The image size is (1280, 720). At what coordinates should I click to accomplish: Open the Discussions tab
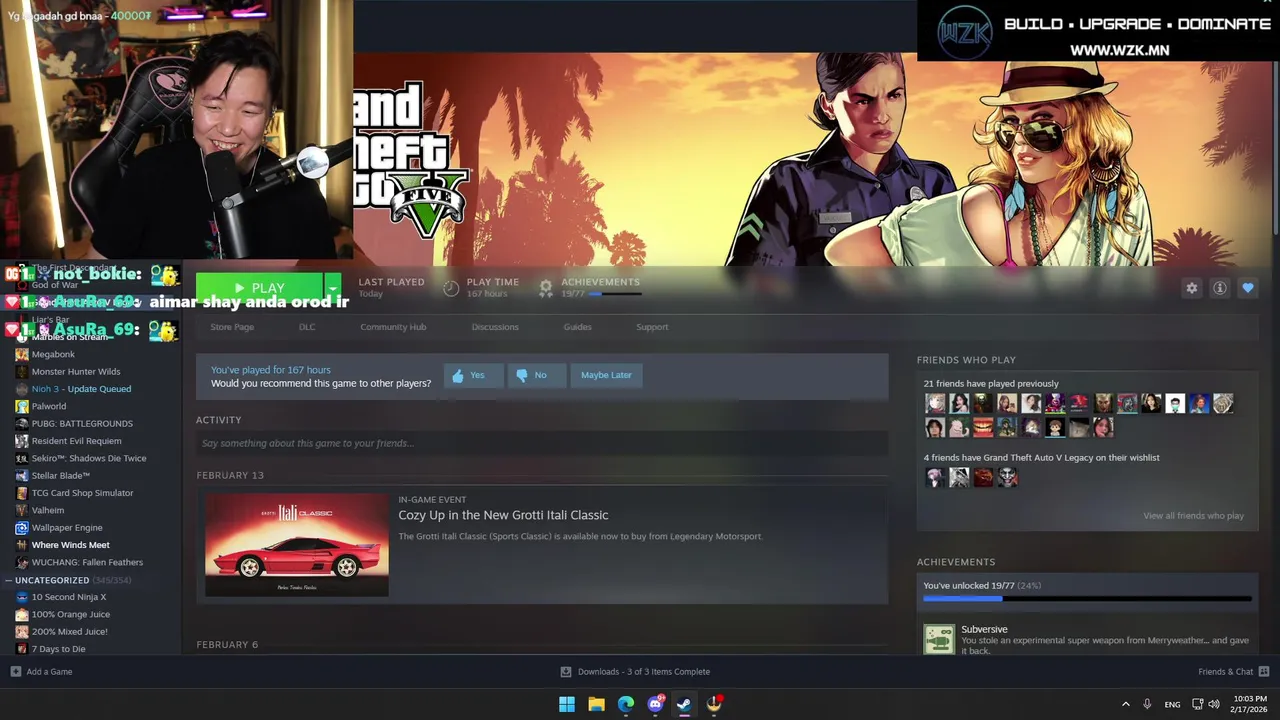coord(495,327)
